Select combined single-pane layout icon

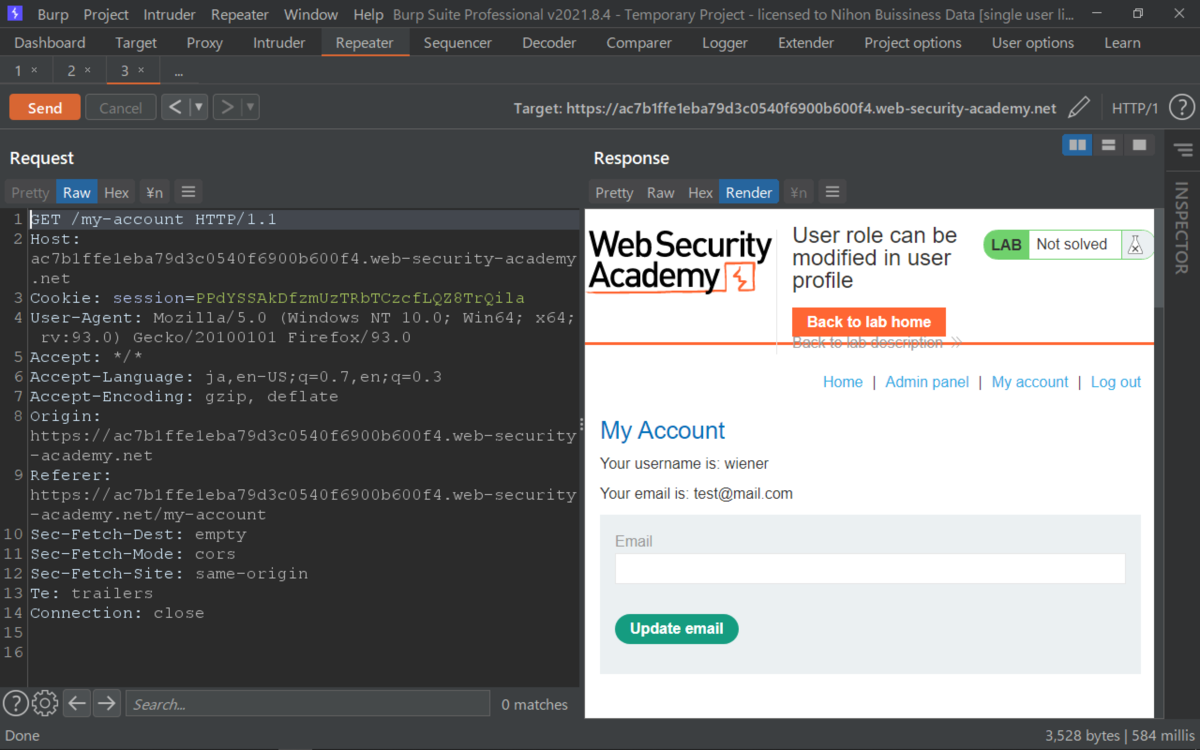click(x=1139, y=145)
